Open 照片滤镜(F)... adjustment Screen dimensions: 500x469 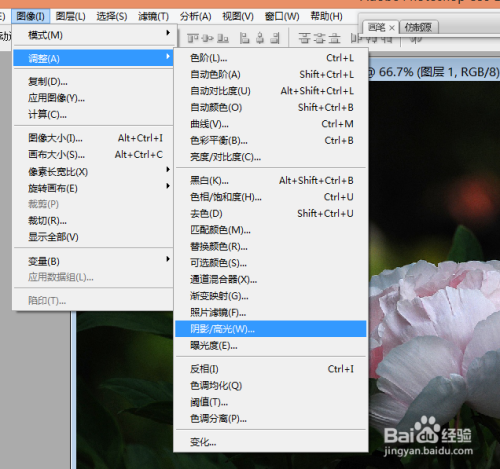click(x=271, y=312)
